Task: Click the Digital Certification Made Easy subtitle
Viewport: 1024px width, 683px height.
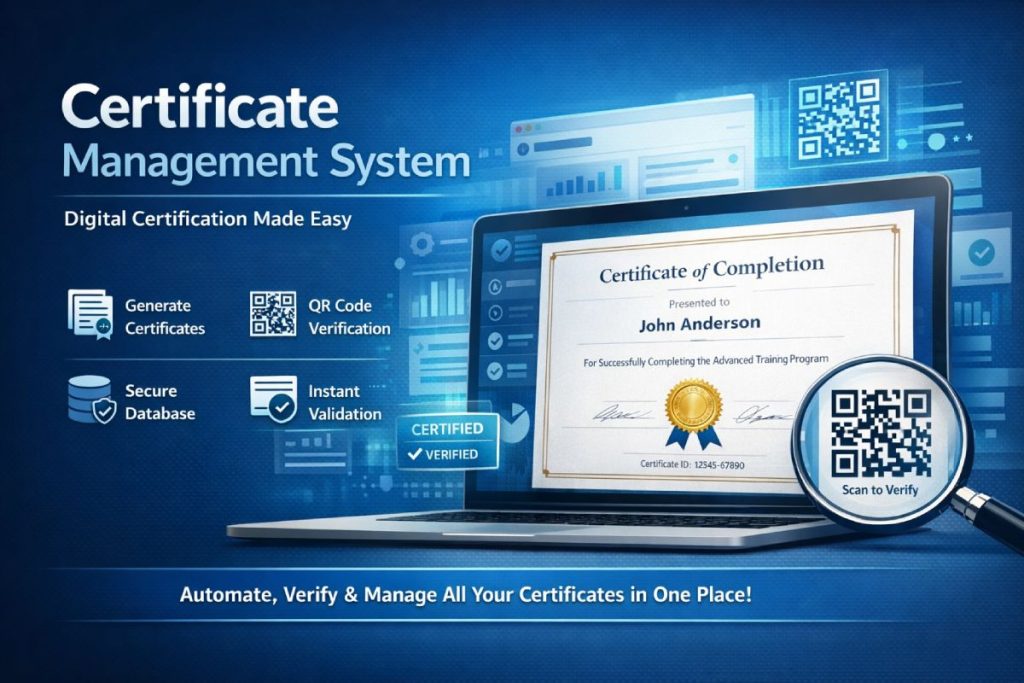Action: [x=208, y=218]
